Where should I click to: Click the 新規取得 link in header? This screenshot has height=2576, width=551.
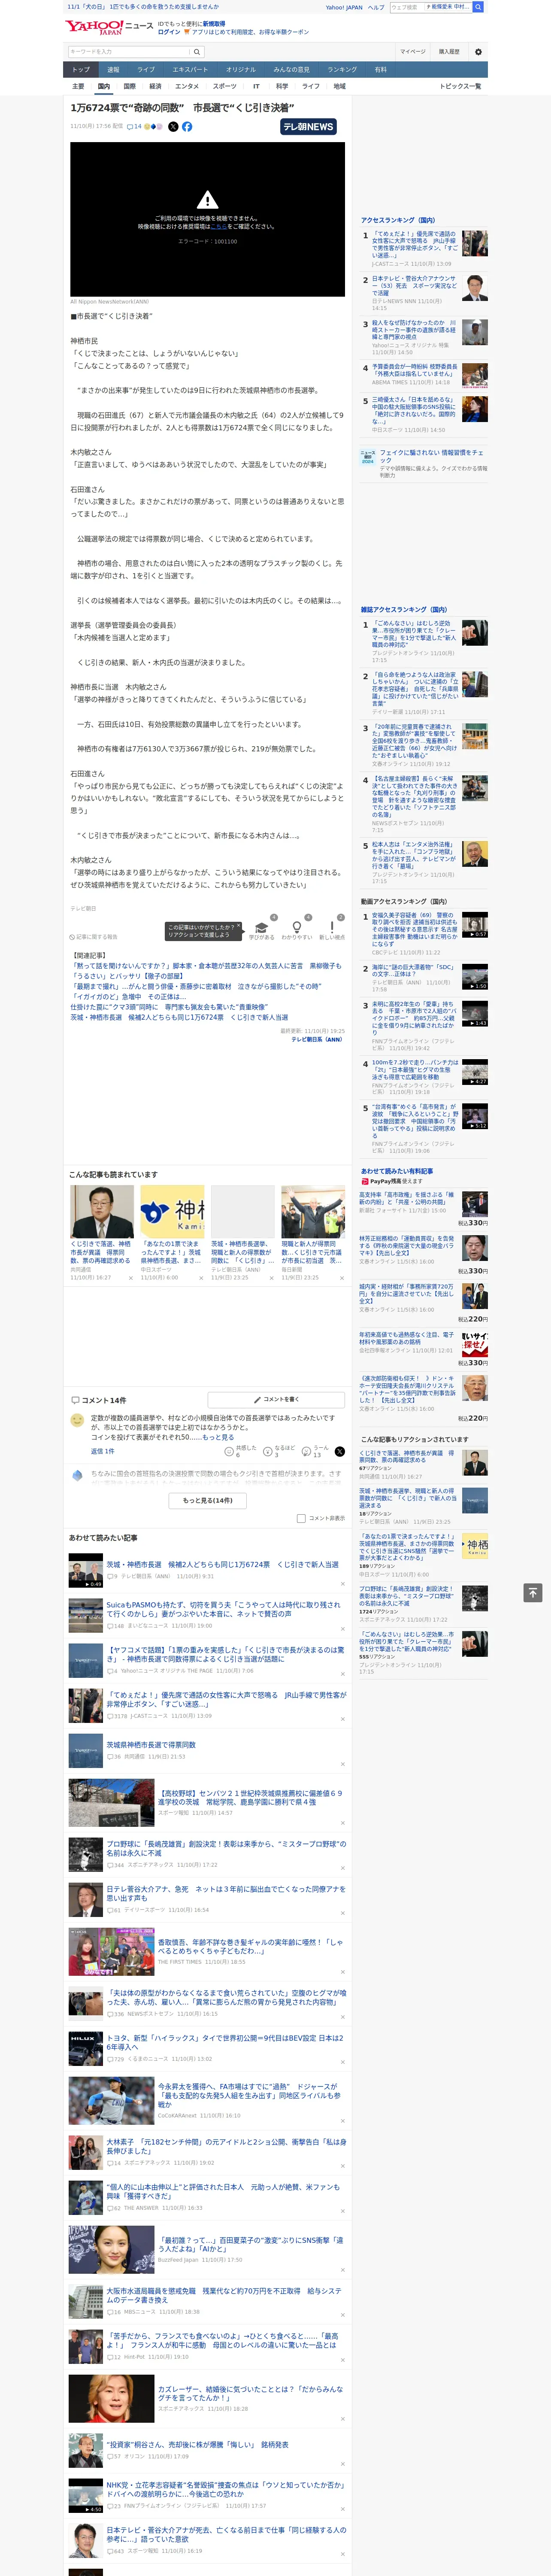tap(214, 23)
